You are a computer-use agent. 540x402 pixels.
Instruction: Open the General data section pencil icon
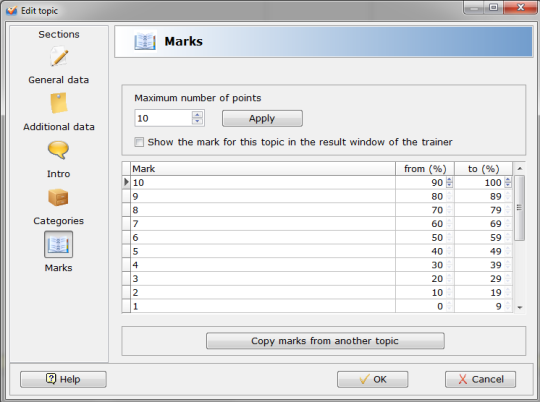(59, 57)
